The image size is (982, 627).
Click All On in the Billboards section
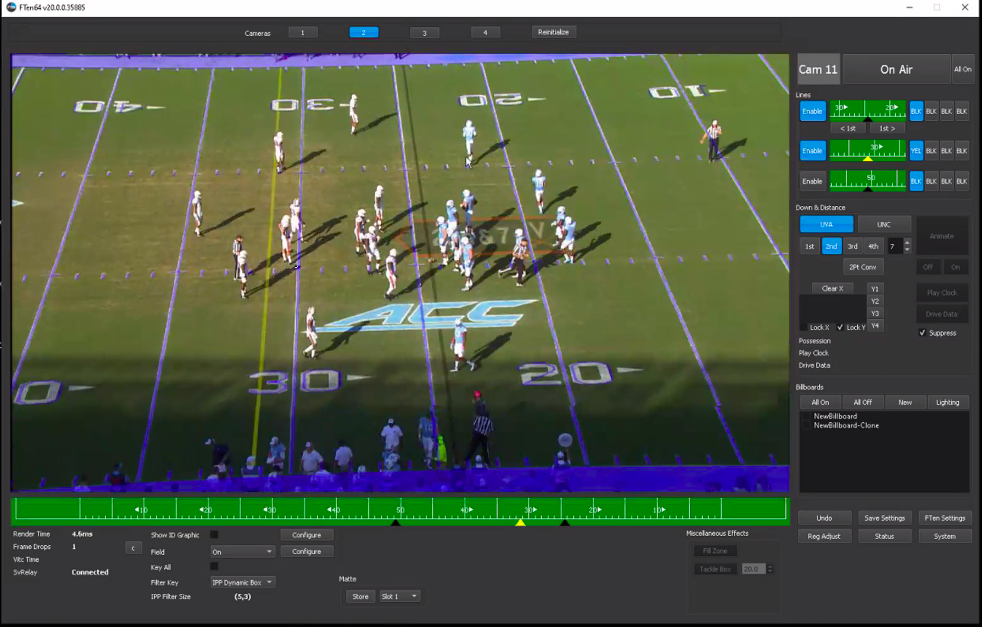click(x=820, y=403)
